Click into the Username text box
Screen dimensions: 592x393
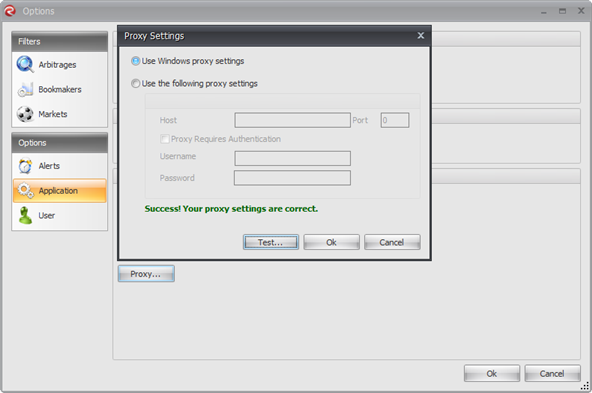292,158
